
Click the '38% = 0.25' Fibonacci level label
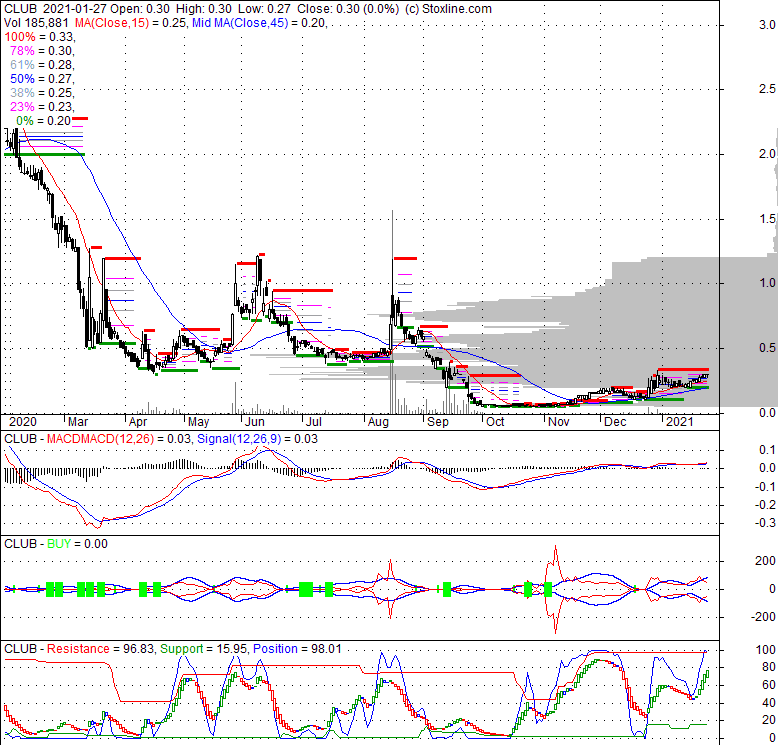tap(42, 93)
